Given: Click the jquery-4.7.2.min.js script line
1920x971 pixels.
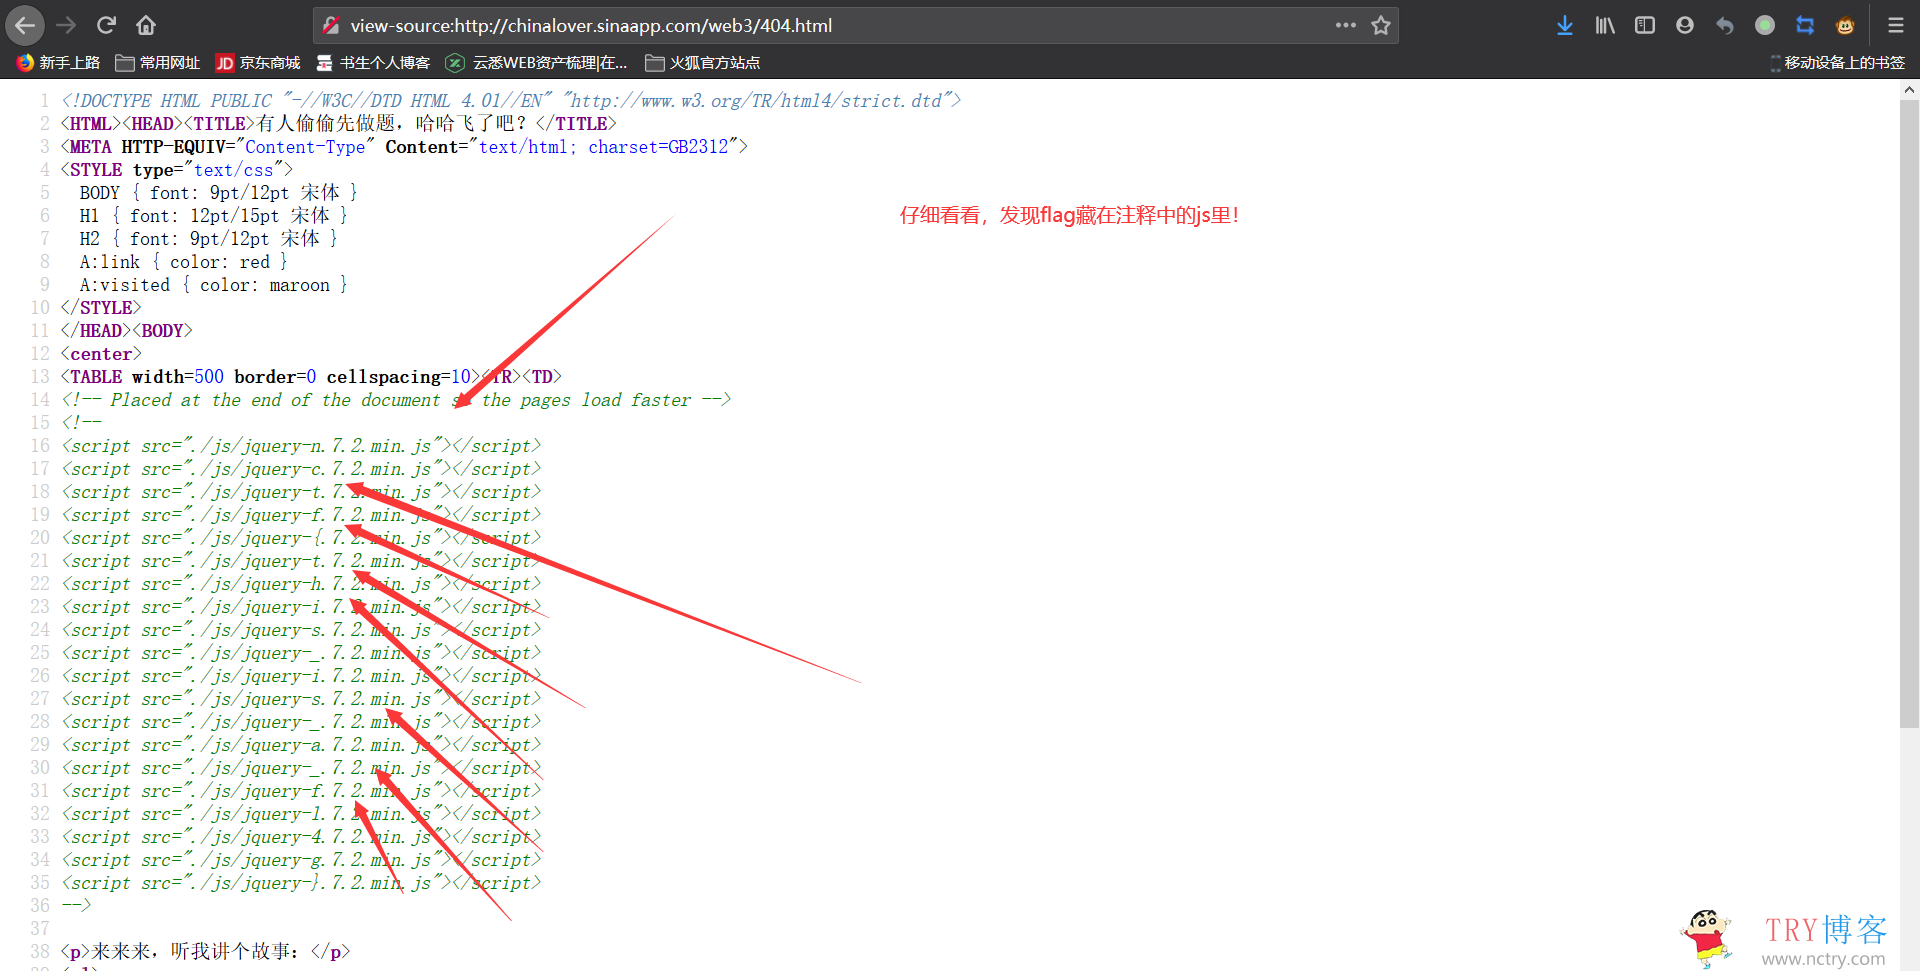Looking at the screenshot, I should (301, 837).
